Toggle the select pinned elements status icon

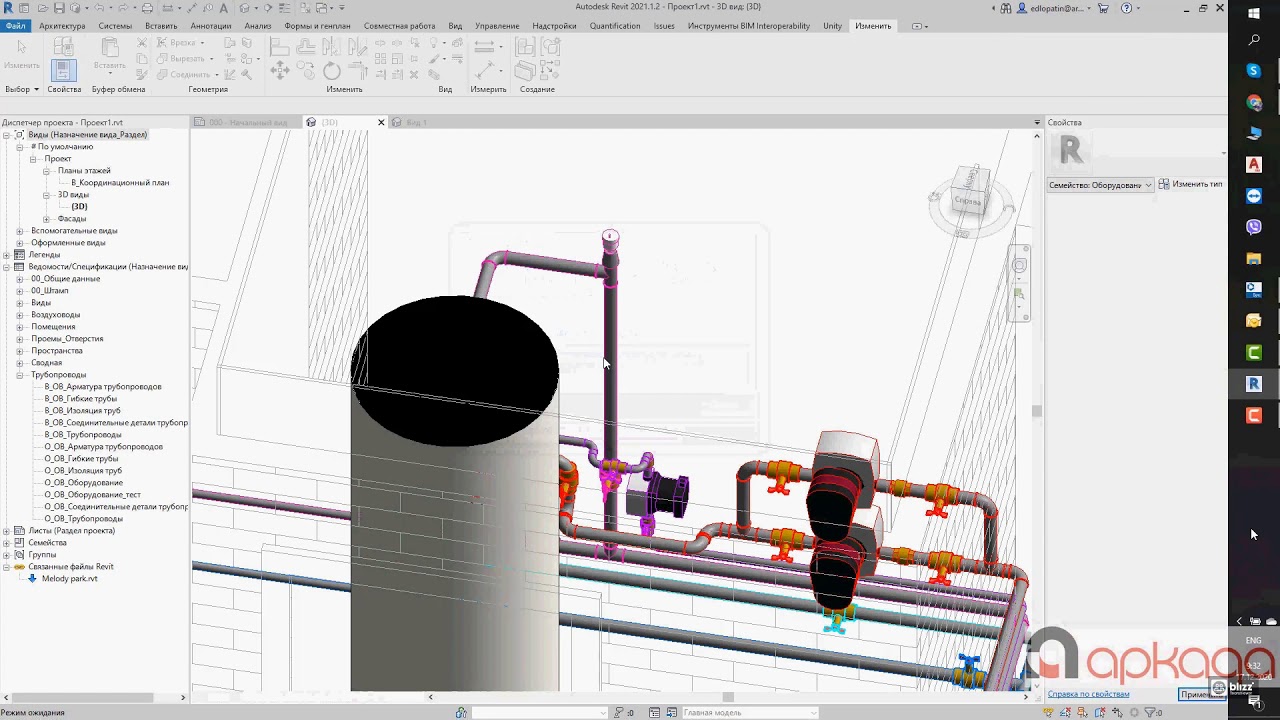1082,713
